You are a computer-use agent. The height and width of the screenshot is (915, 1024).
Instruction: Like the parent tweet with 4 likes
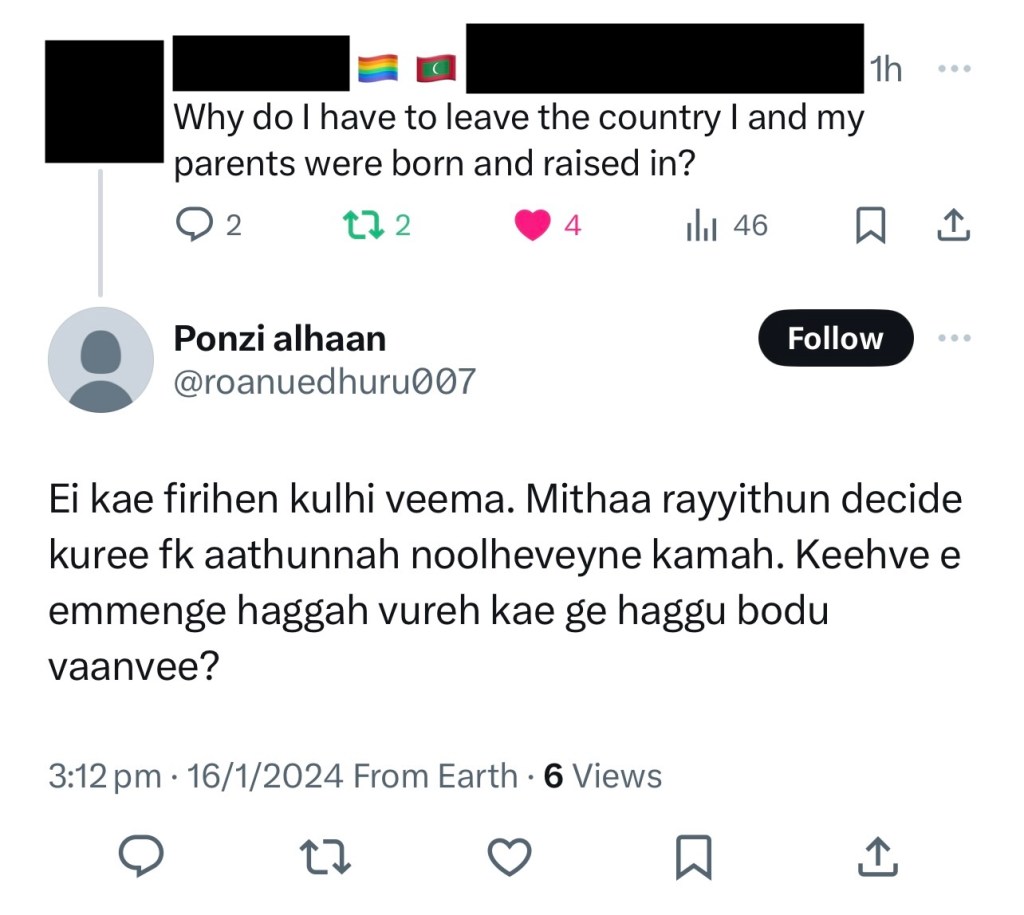[532, 226]
